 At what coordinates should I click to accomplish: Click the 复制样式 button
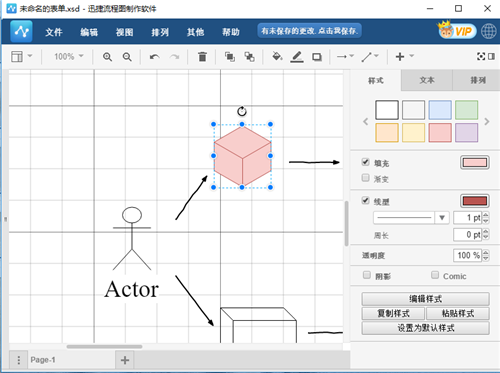[393, 313]
